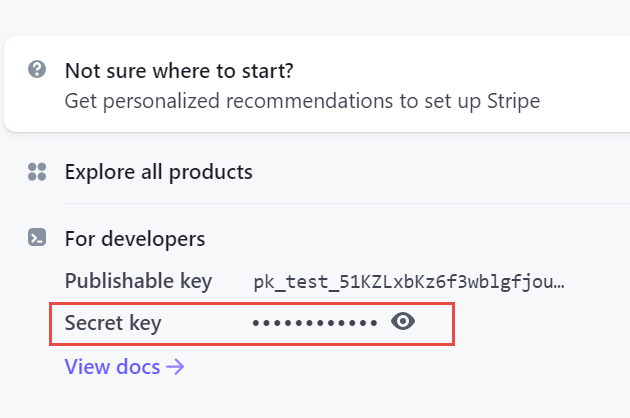Reveal the secret key with eye icon

point(403,321)
